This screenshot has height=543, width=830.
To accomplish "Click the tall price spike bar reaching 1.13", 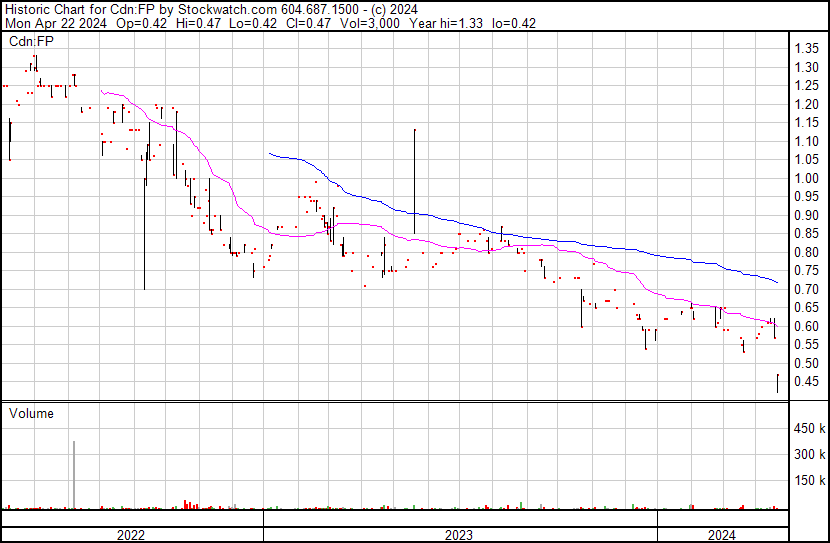I will (x=414, y=181).
